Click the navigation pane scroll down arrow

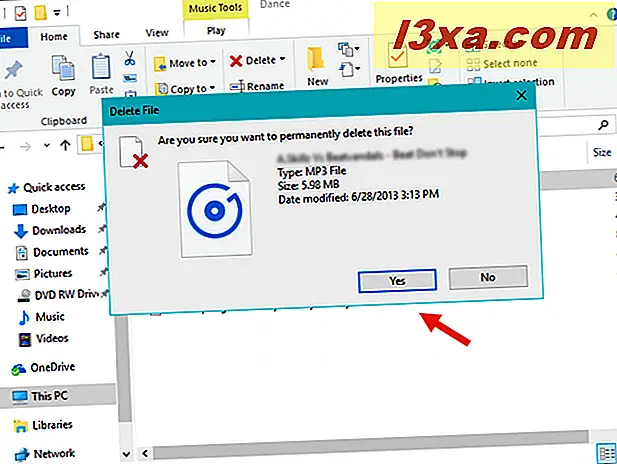[126, 455]
